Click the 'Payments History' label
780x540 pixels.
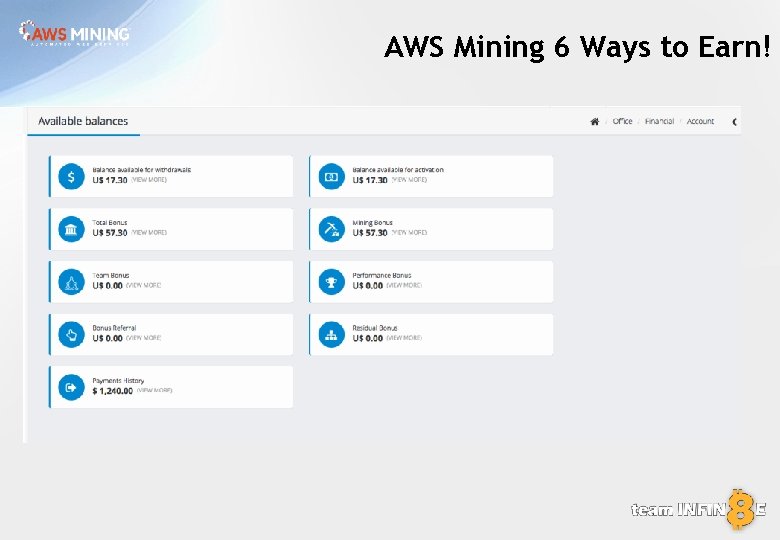(118, 380)
